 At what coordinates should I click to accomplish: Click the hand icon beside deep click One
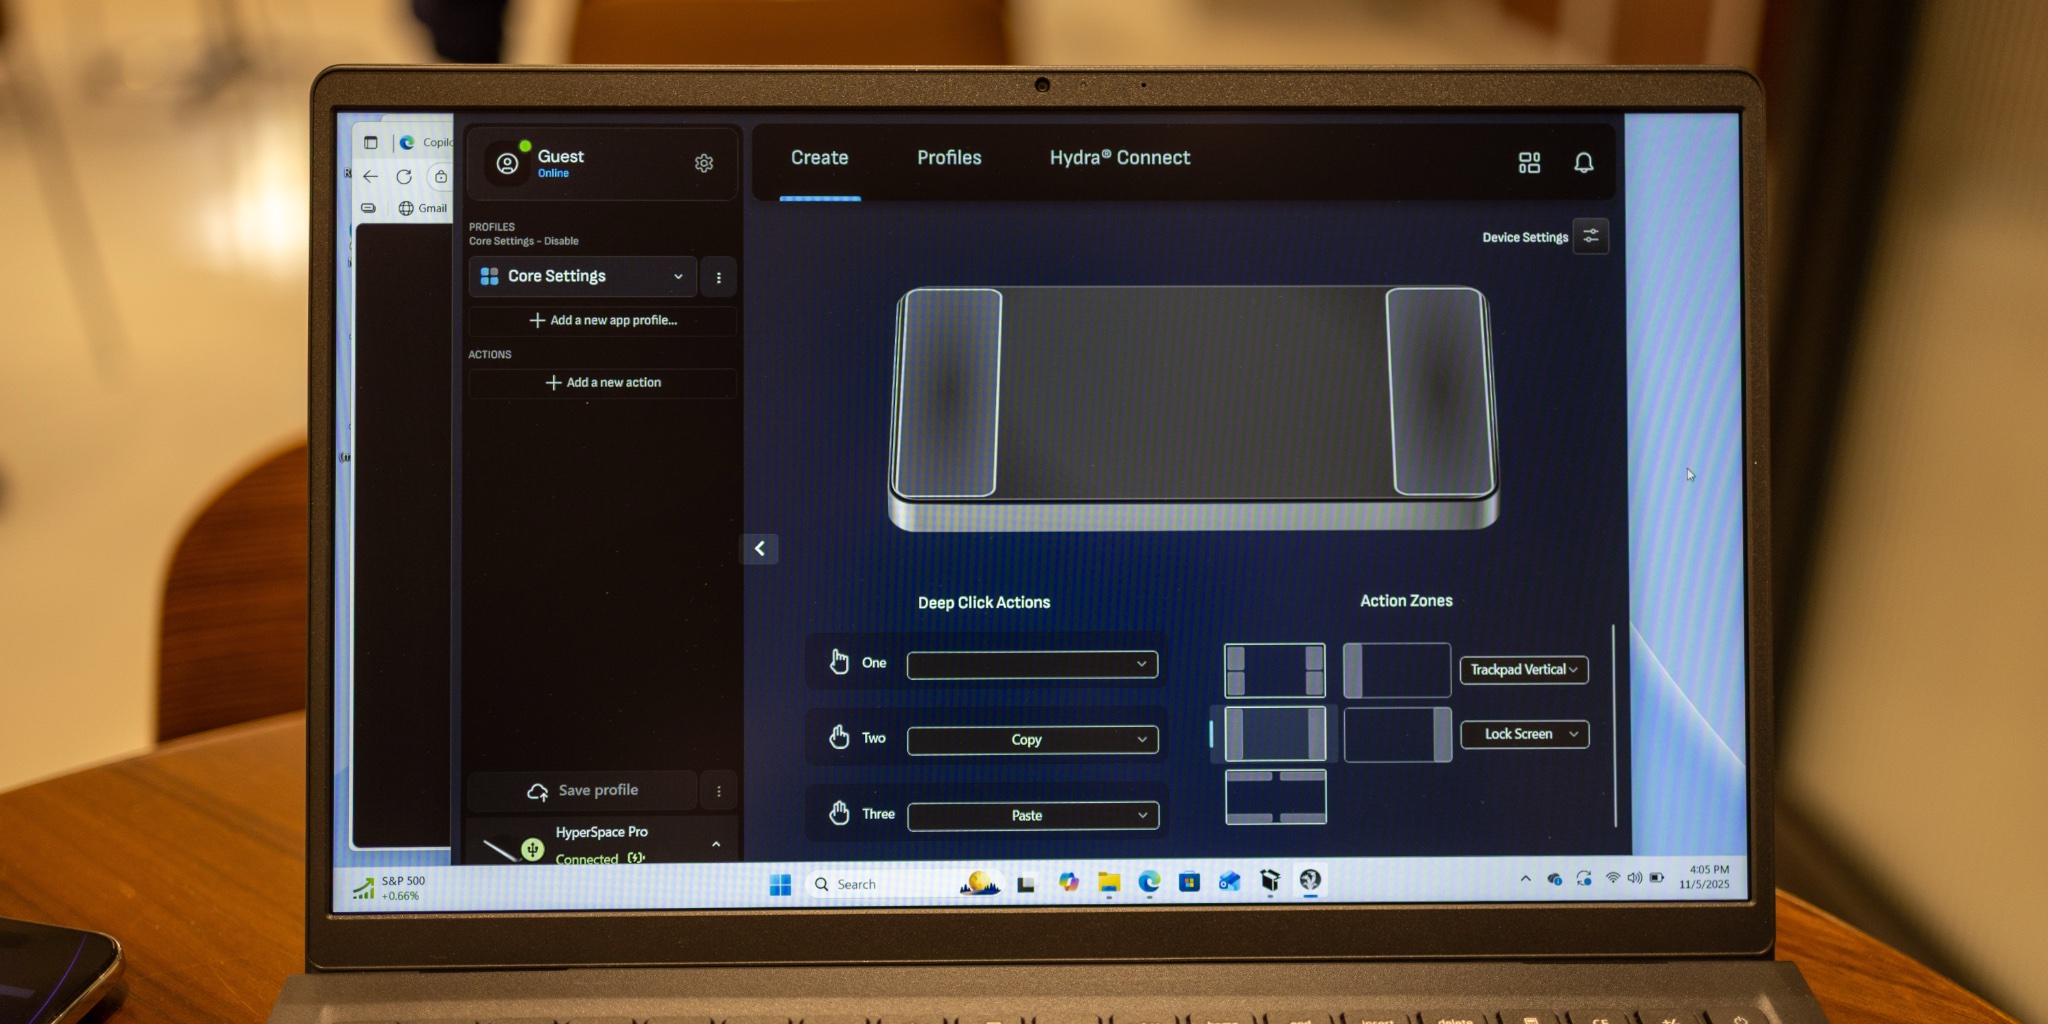pos(839,661)
